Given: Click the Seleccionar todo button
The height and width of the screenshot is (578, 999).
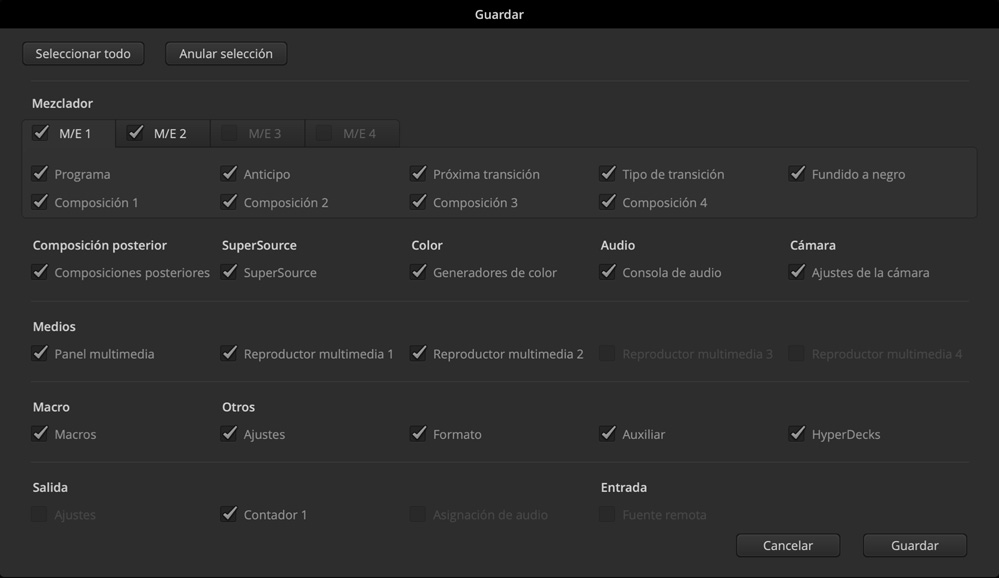Looking at the screenshot, I should (83, 54).
